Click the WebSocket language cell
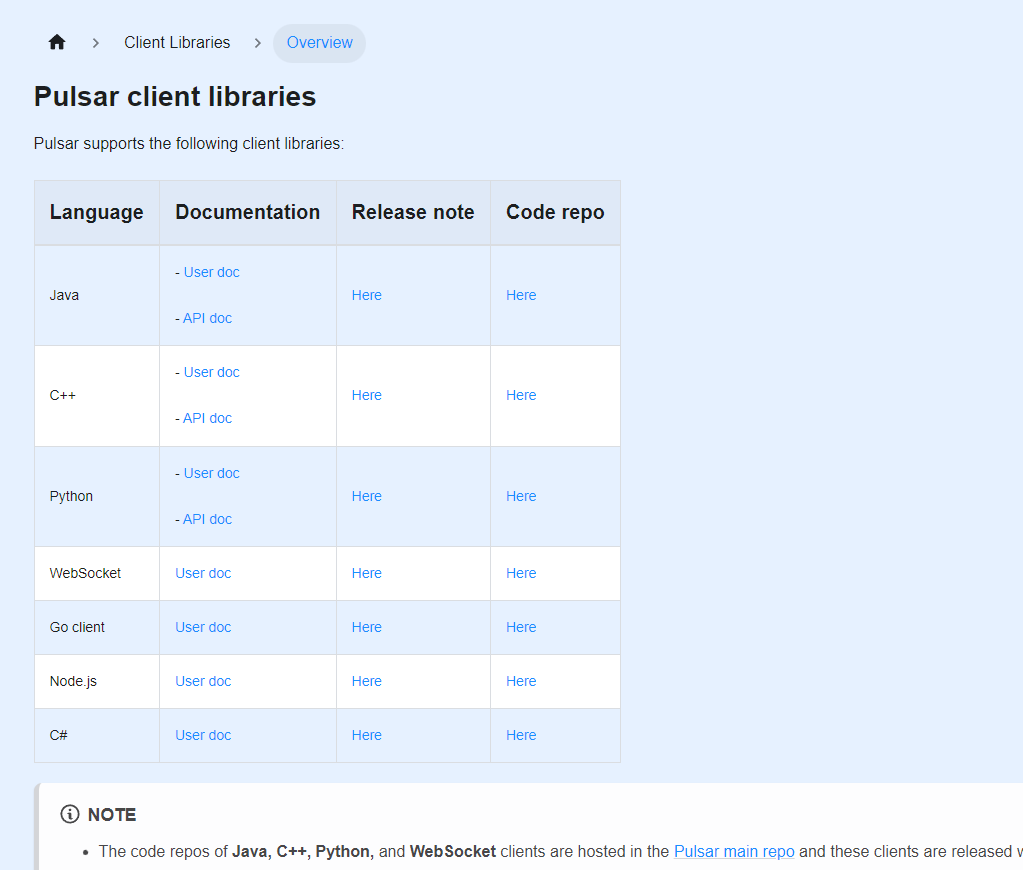Image resolution: width=1023 pixels, height=870 pixels. (x=97, y=573)
